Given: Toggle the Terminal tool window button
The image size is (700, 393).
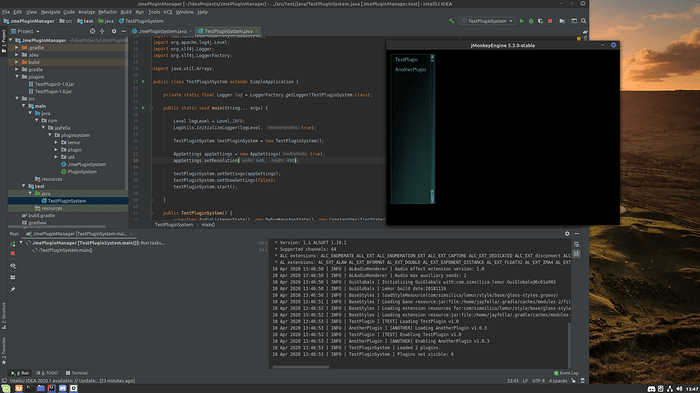Looking at the screenshot, I should click(x=77, y=373).
